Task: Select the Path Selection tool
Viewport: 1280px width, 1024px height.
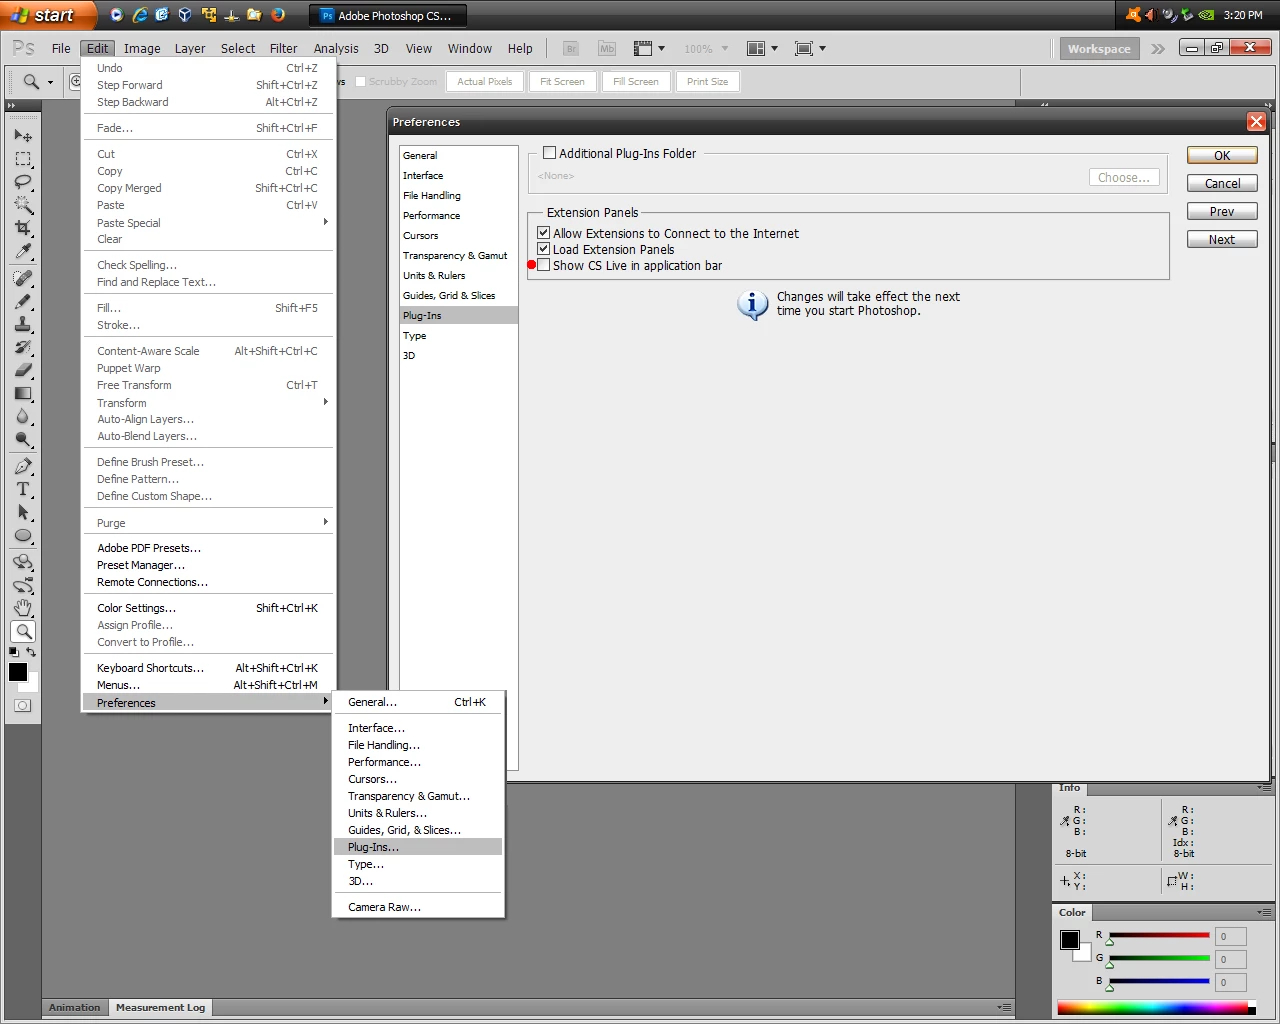Action: click(23, 512)
